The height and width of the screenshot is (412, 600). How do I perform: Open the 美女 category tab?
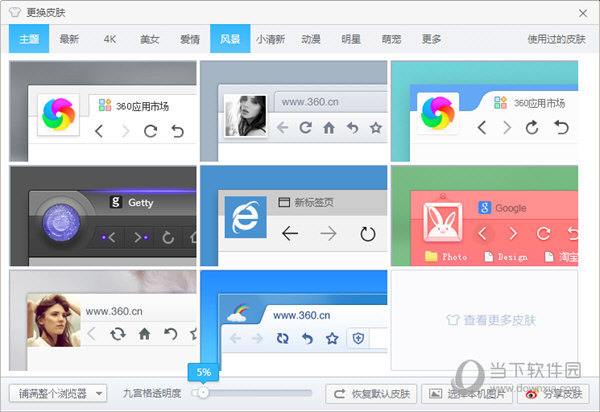[x=150, y=39]
